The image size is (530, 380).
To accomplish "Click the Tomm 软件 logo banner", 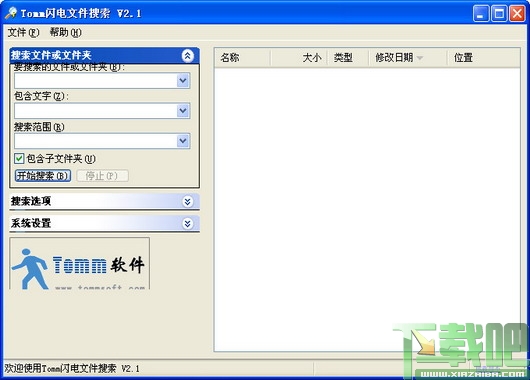I will click(x=80, y=264).
